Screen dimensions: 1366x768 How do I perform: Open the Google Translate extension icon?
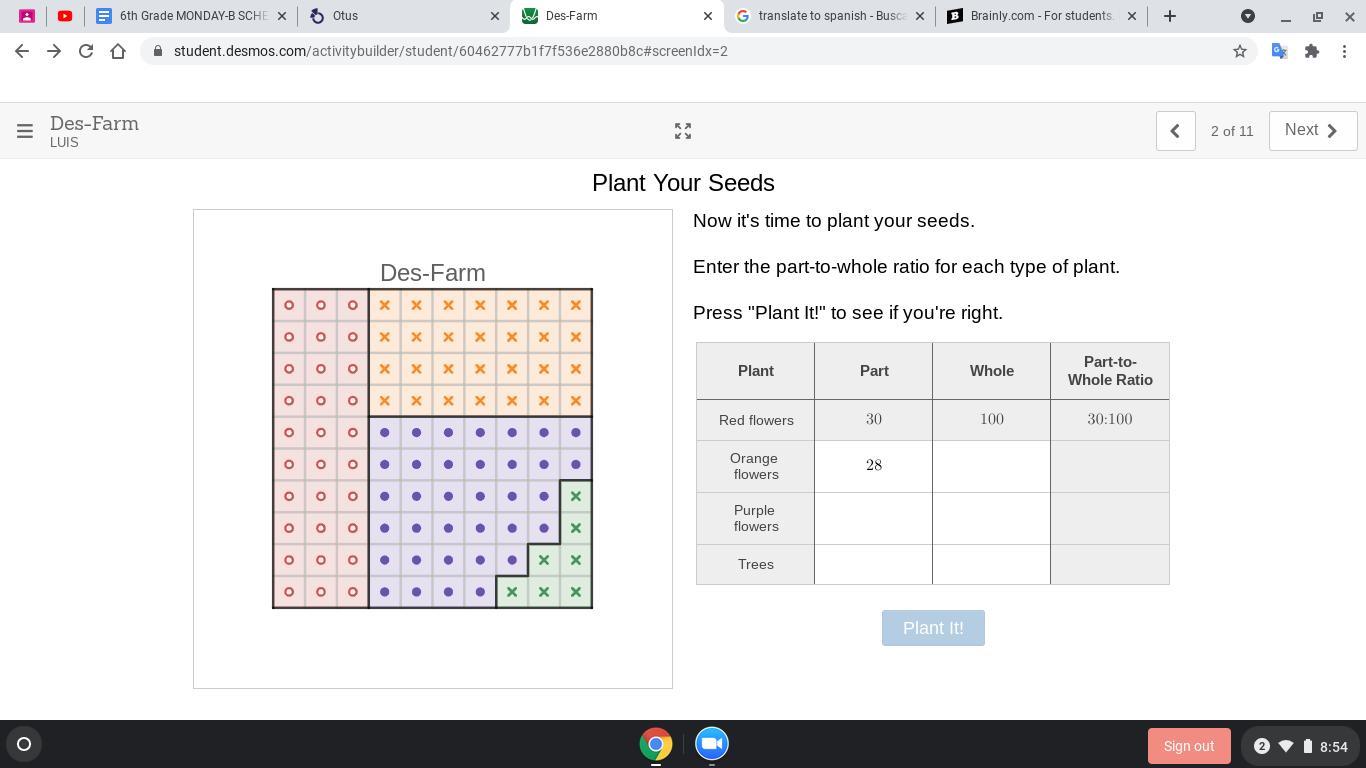tap(1279, 51)
